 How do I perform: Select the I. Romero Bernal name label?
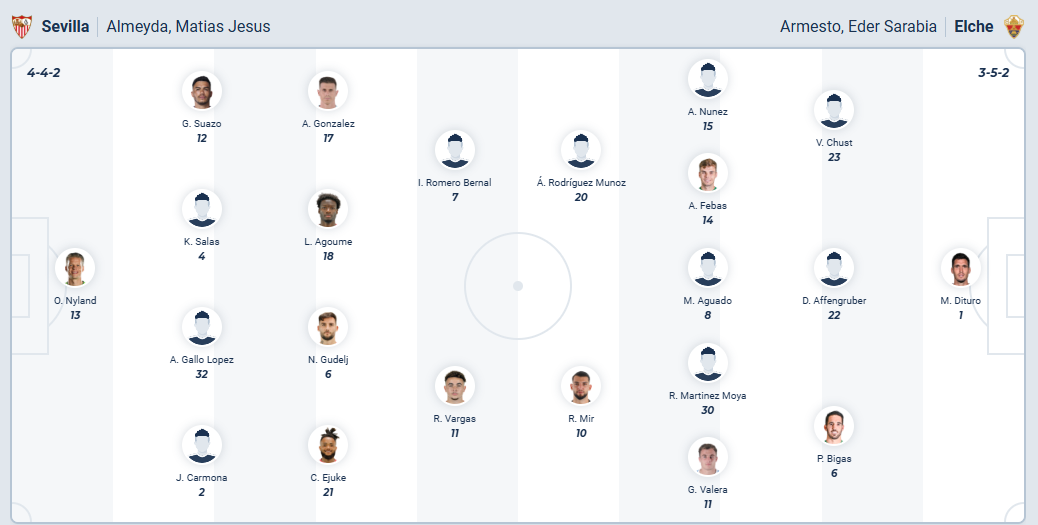point(454,183)
